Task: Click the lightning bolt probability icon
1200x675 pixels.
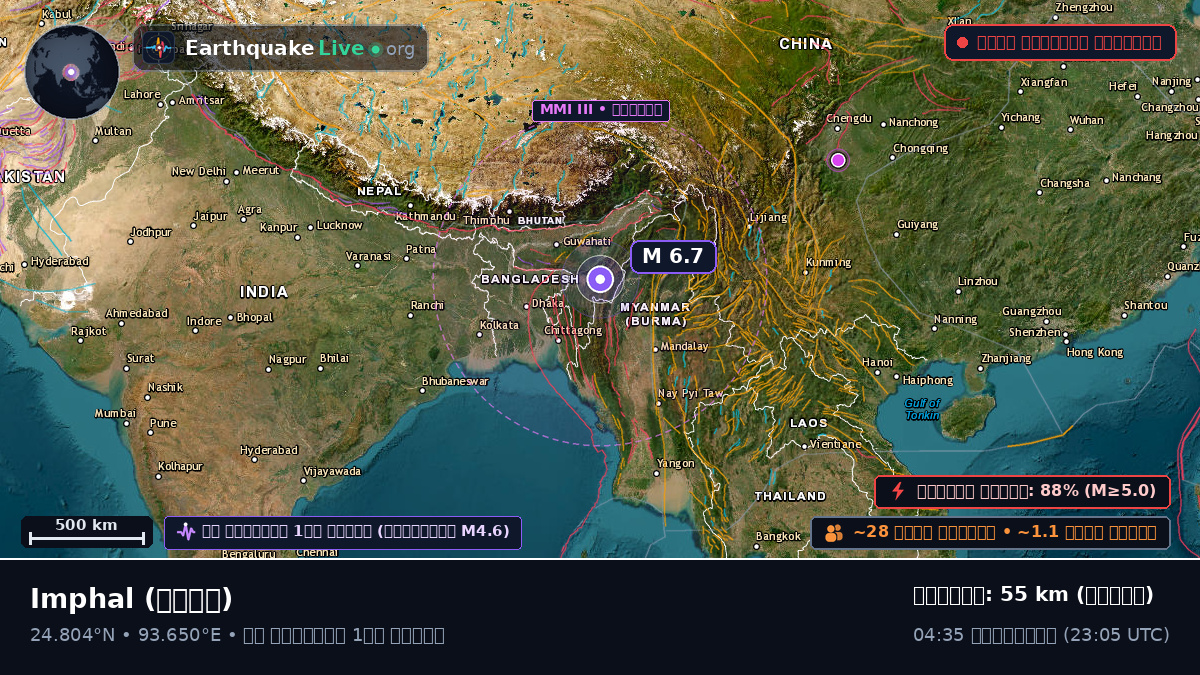Action: 898,491
